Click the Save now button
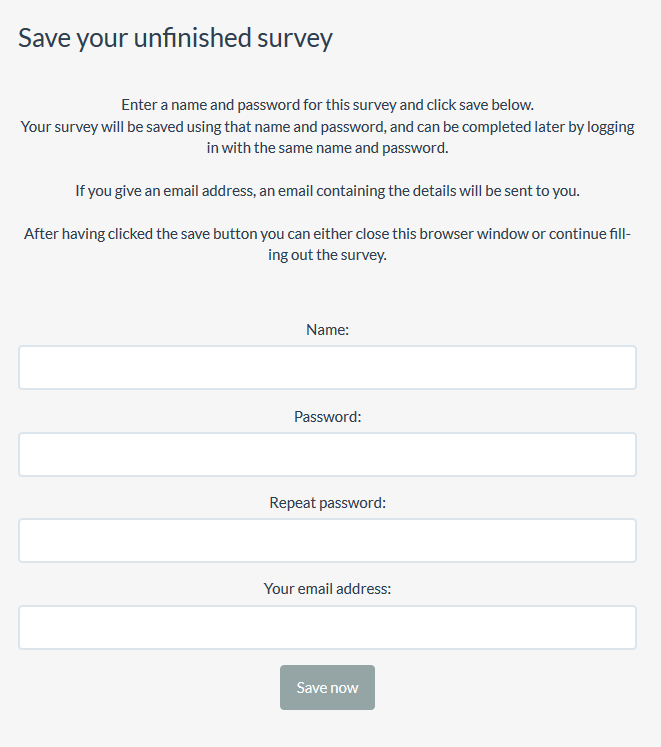The width and height of the screenshot is (661, 747). [x=327, y=687]
